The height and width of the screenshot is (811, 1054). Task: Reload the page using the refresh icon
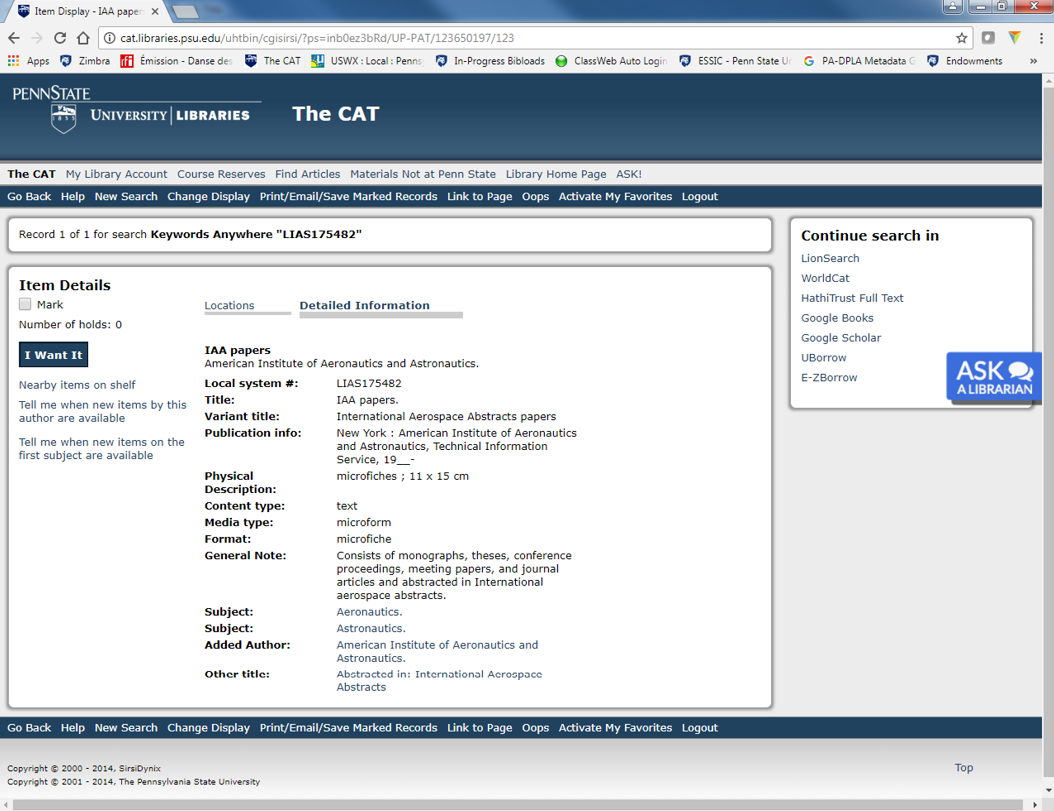coord(62,37)
